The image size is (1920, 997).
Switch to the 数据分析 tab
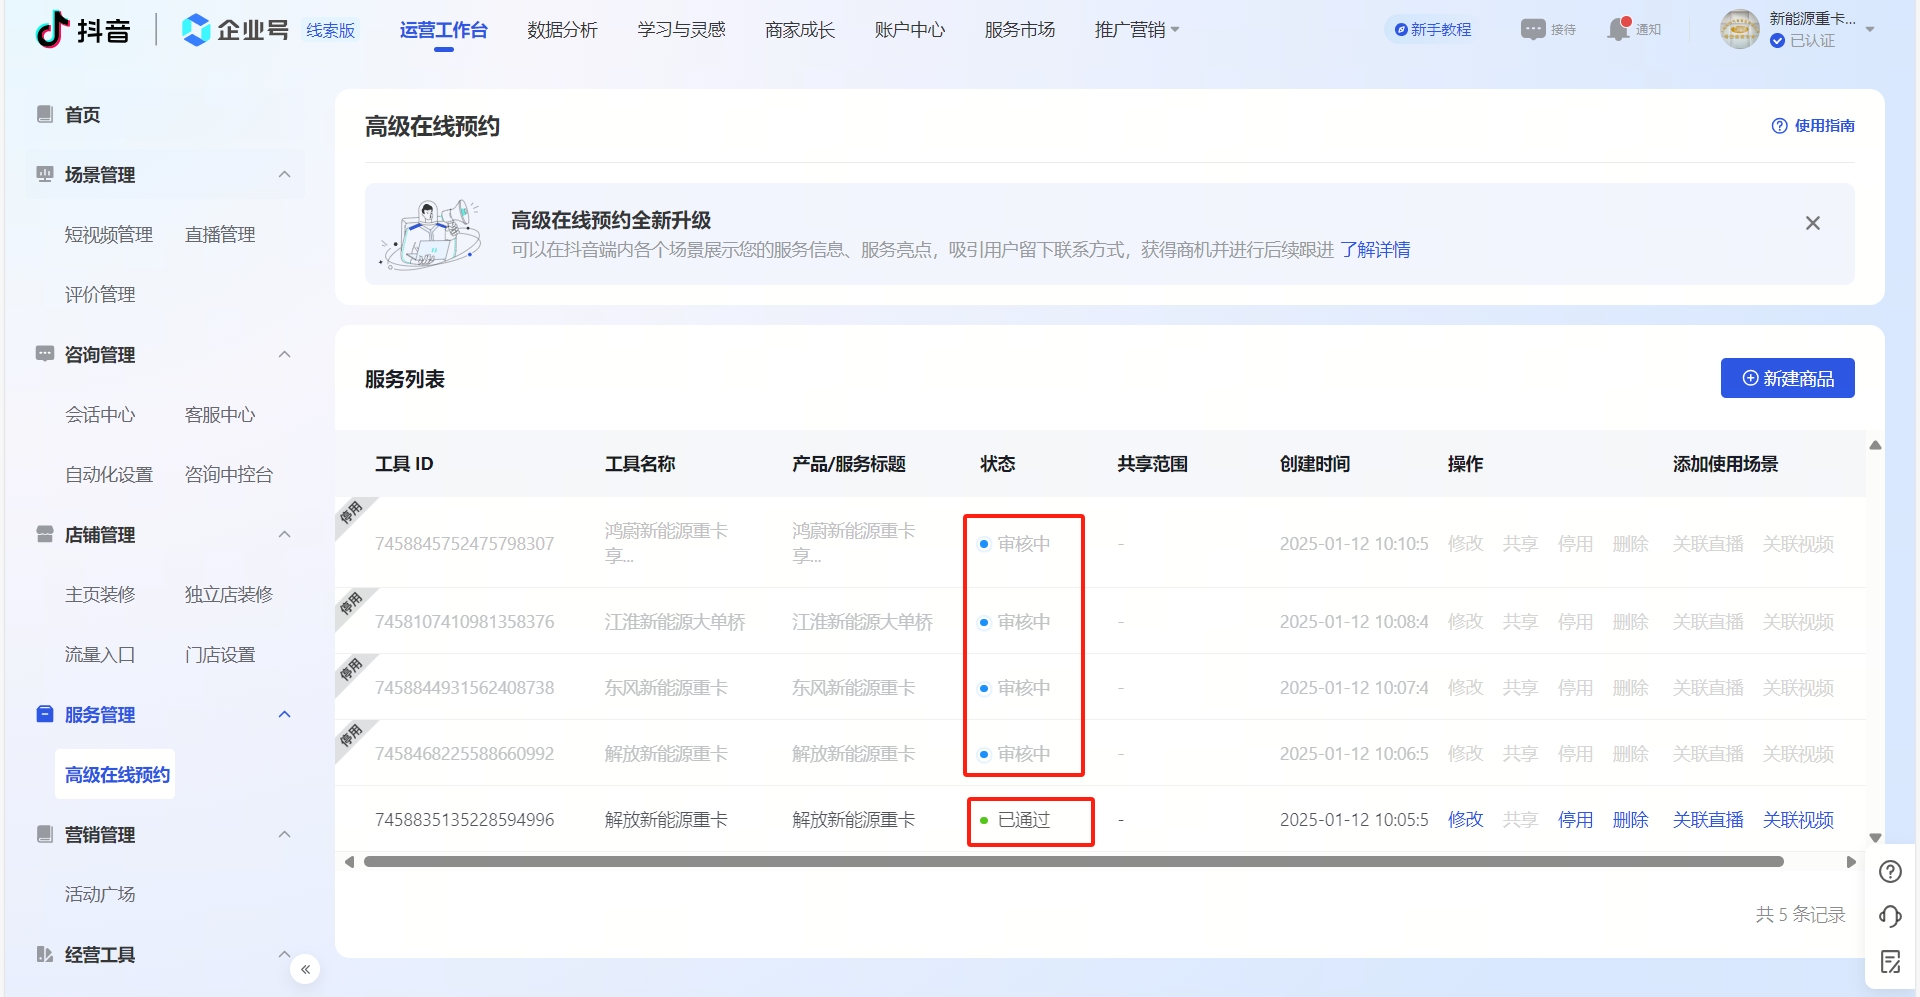click(x=562, y=30)
